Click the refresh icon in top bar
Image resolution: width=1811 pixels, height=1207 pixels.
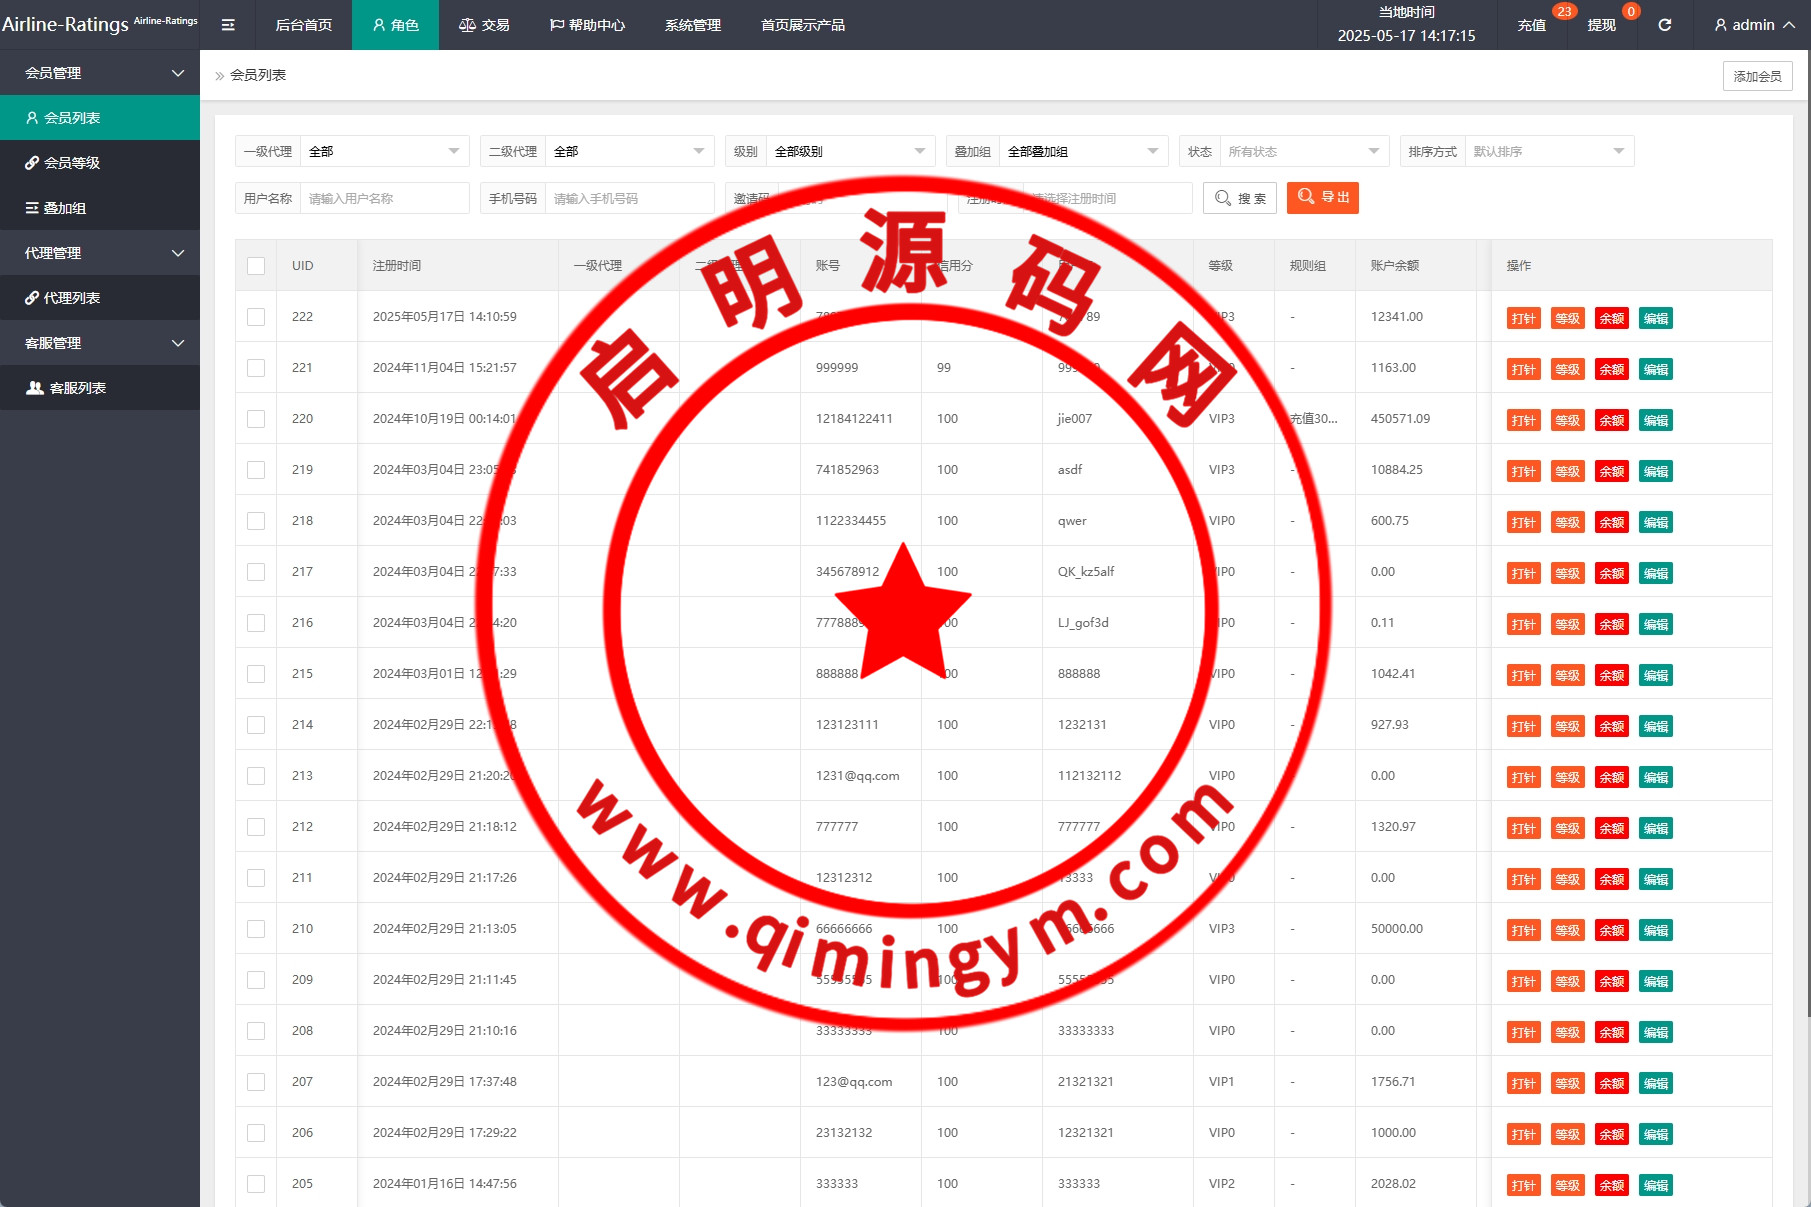click(x=1665, y=25)
